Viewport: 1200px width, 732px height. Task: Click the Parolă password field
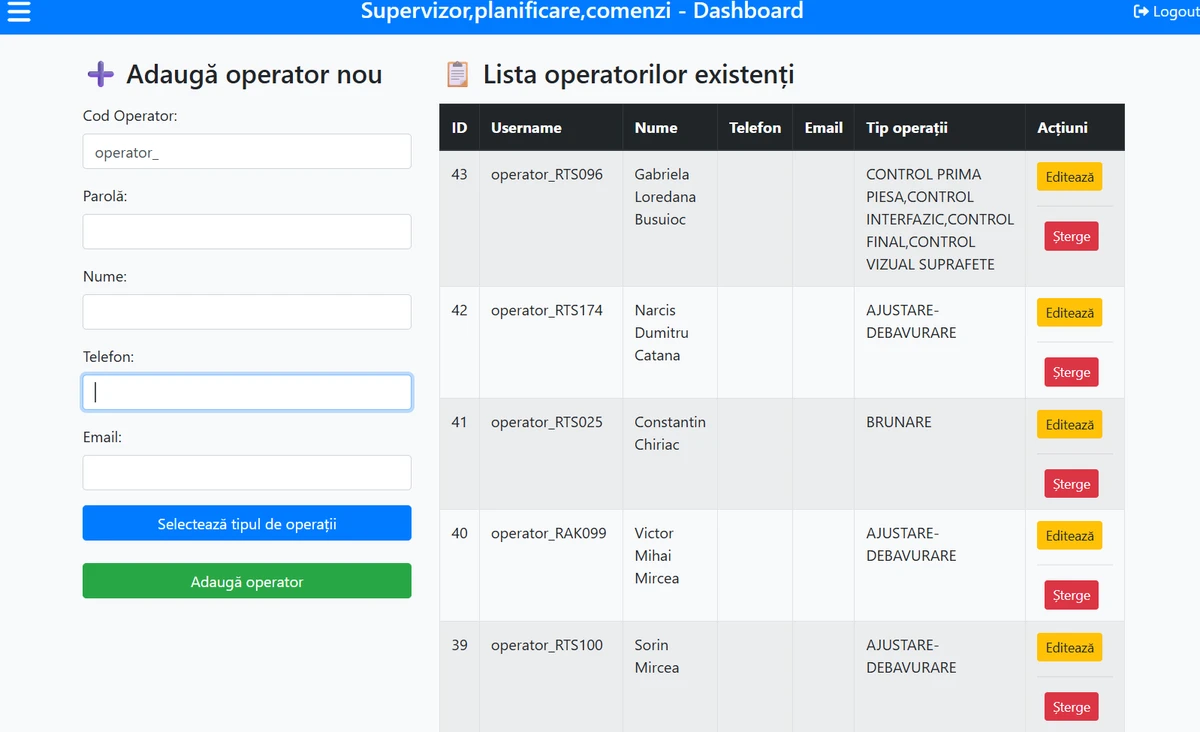click(x=246, y=231)
